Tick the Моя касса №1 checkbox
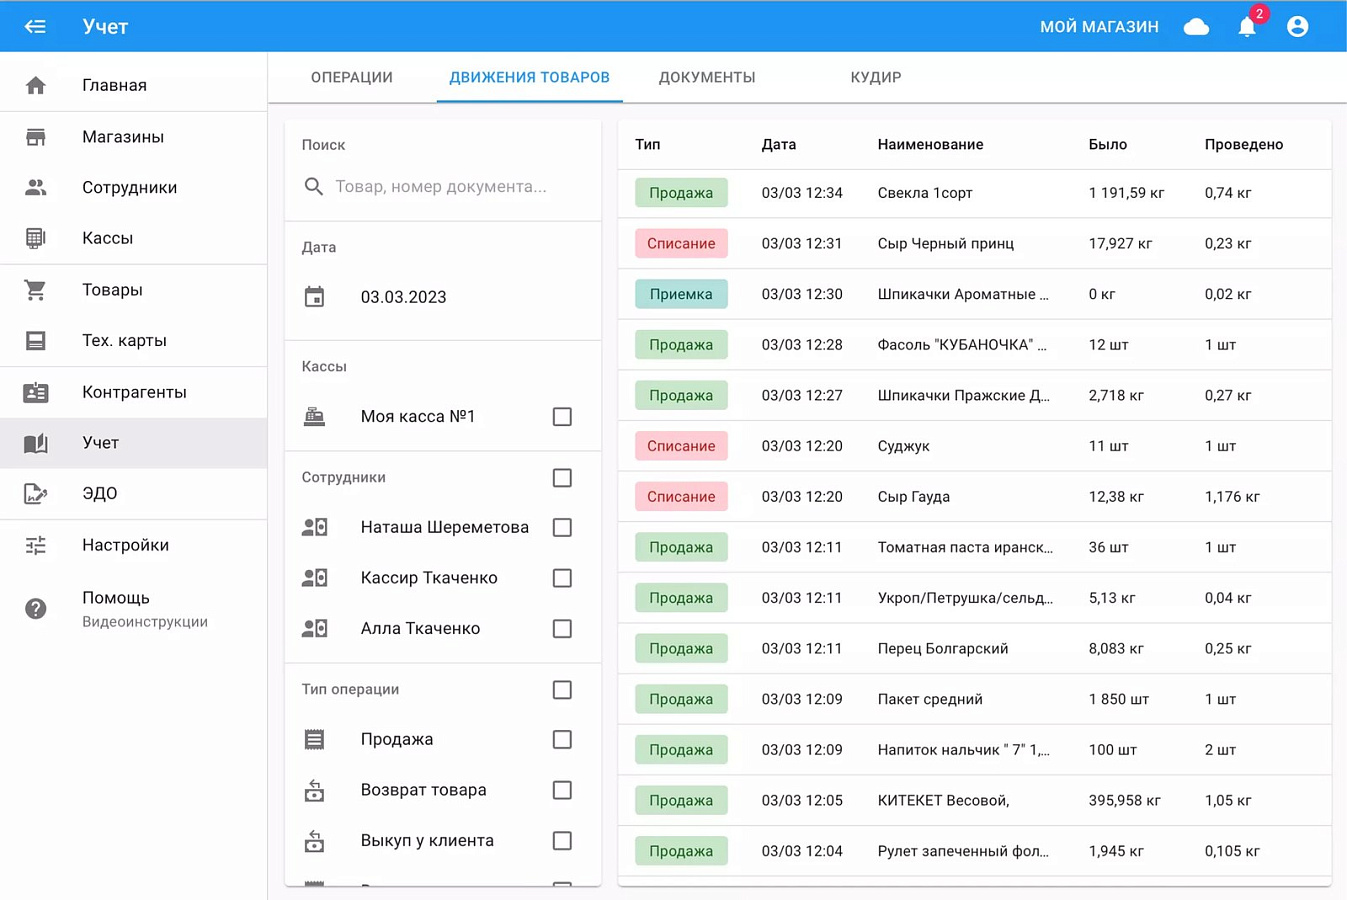The height and width of the screenshot is (900, 1347). tap(562, 417)
